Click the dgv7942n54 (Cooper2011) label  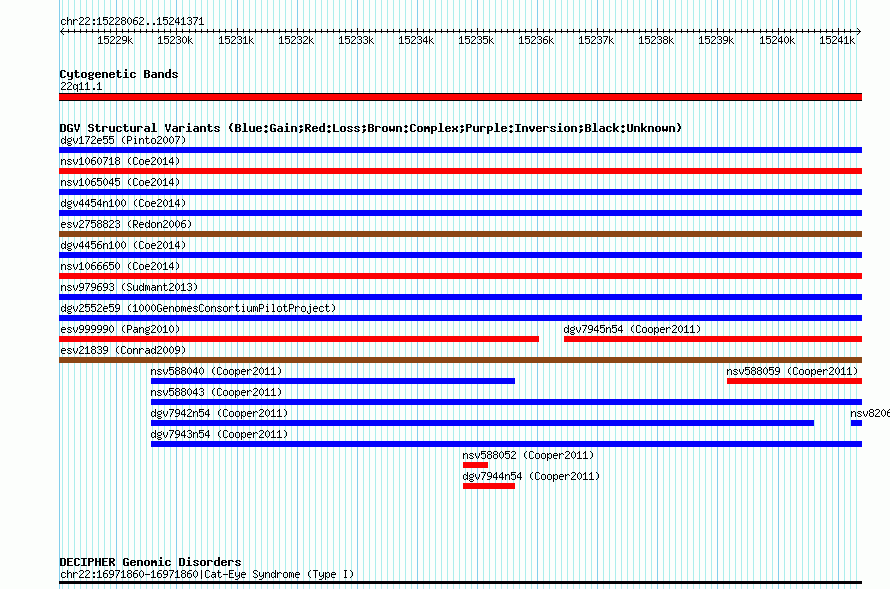(x=219, y=414)
